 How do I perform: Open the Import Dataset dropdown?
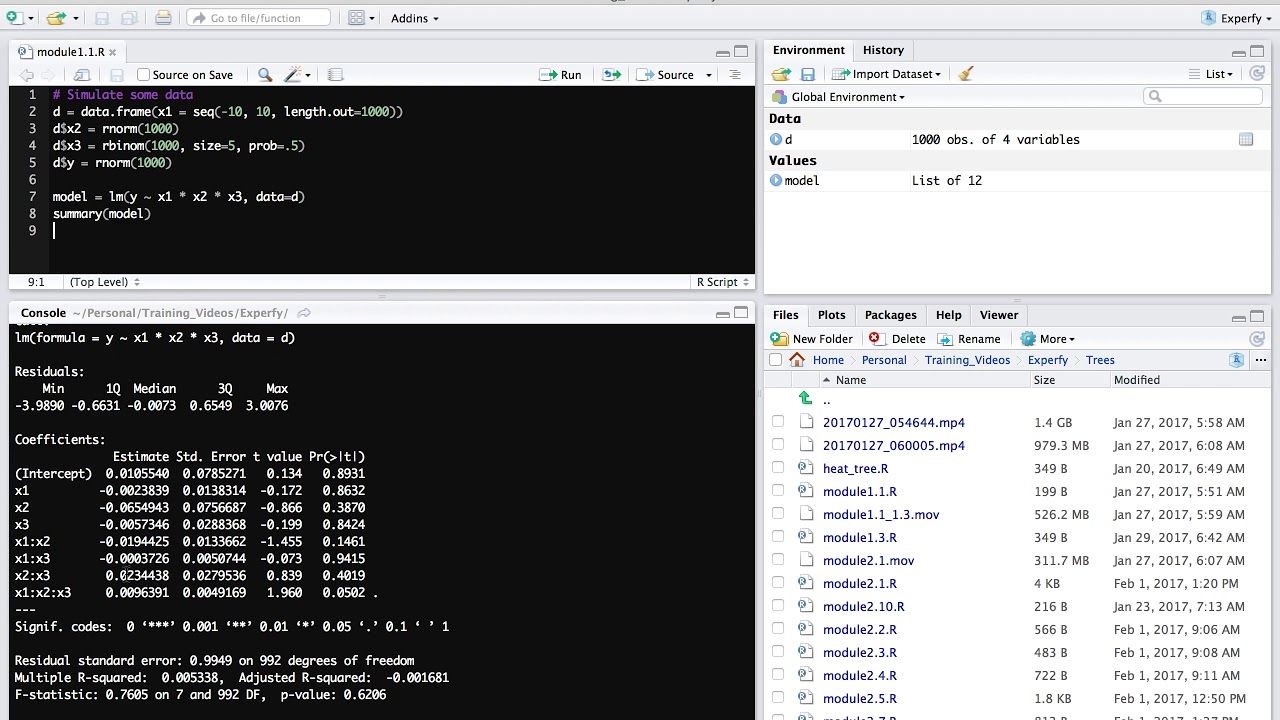886,74
